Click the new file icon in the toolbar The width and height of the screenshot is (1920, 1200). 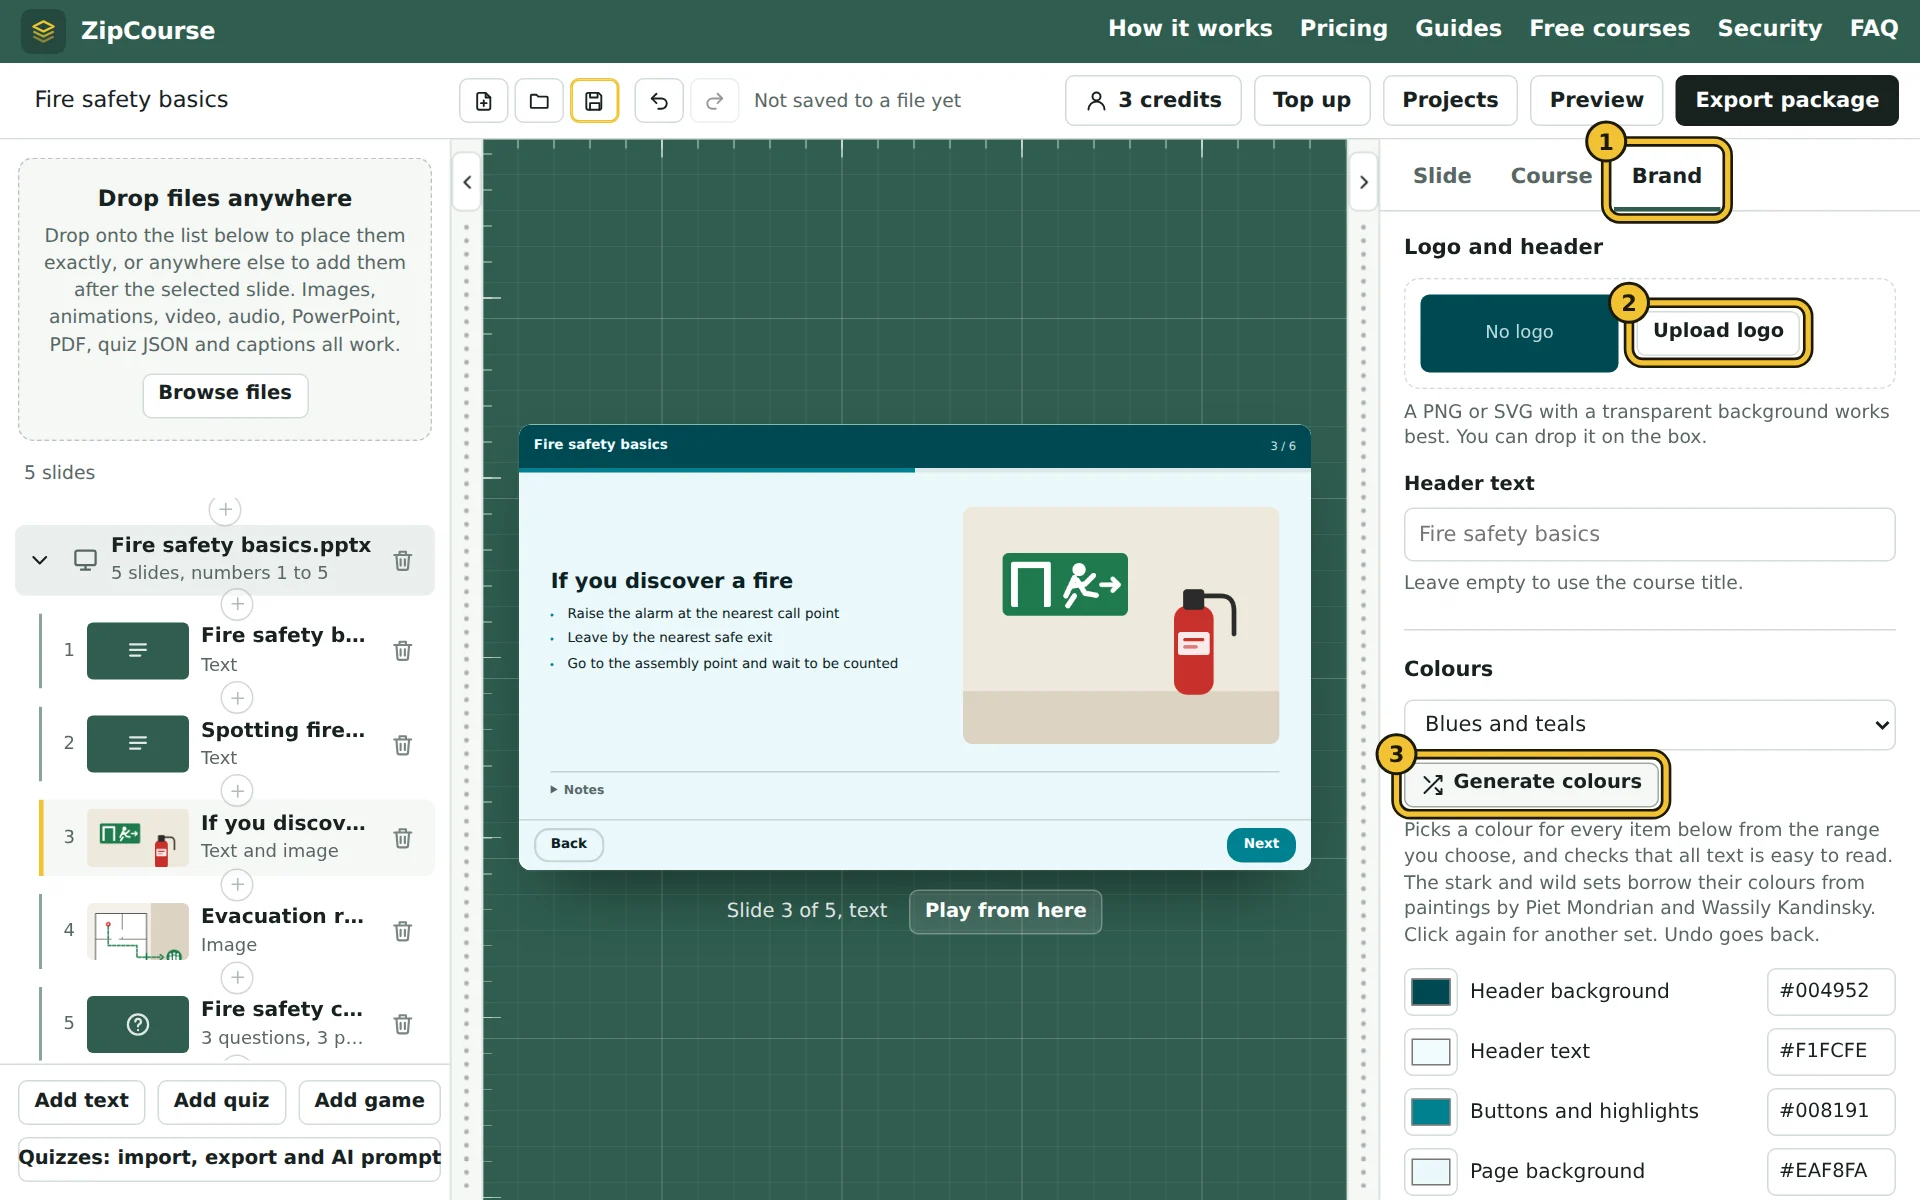pos(484,101)
